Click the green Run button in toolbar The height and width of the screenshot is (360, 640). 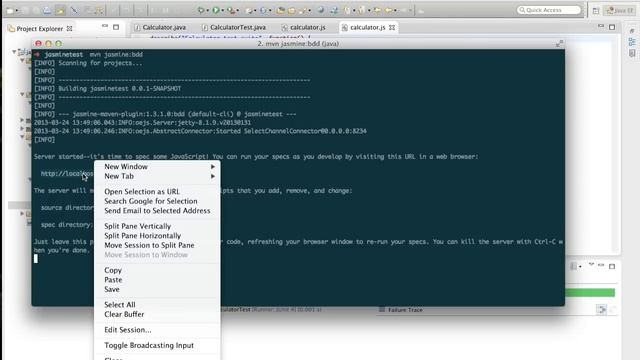click(216, 10)
